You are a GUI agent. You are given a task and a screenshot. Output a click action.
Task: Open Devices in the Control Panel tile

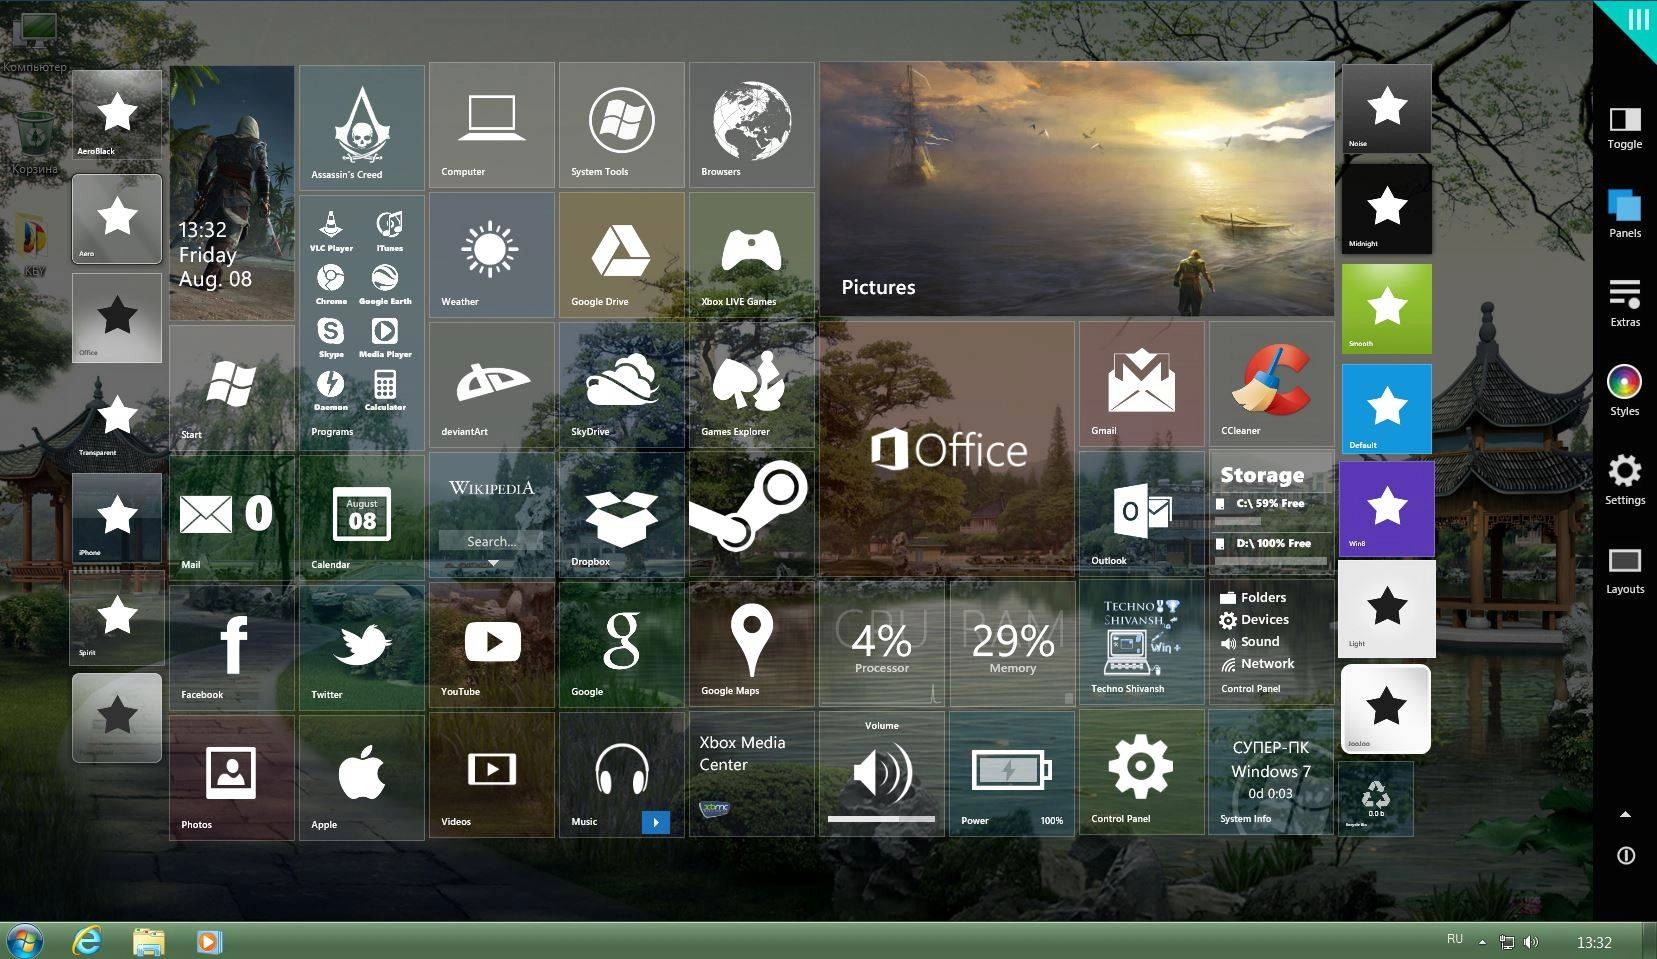(x=1254, y=619)
